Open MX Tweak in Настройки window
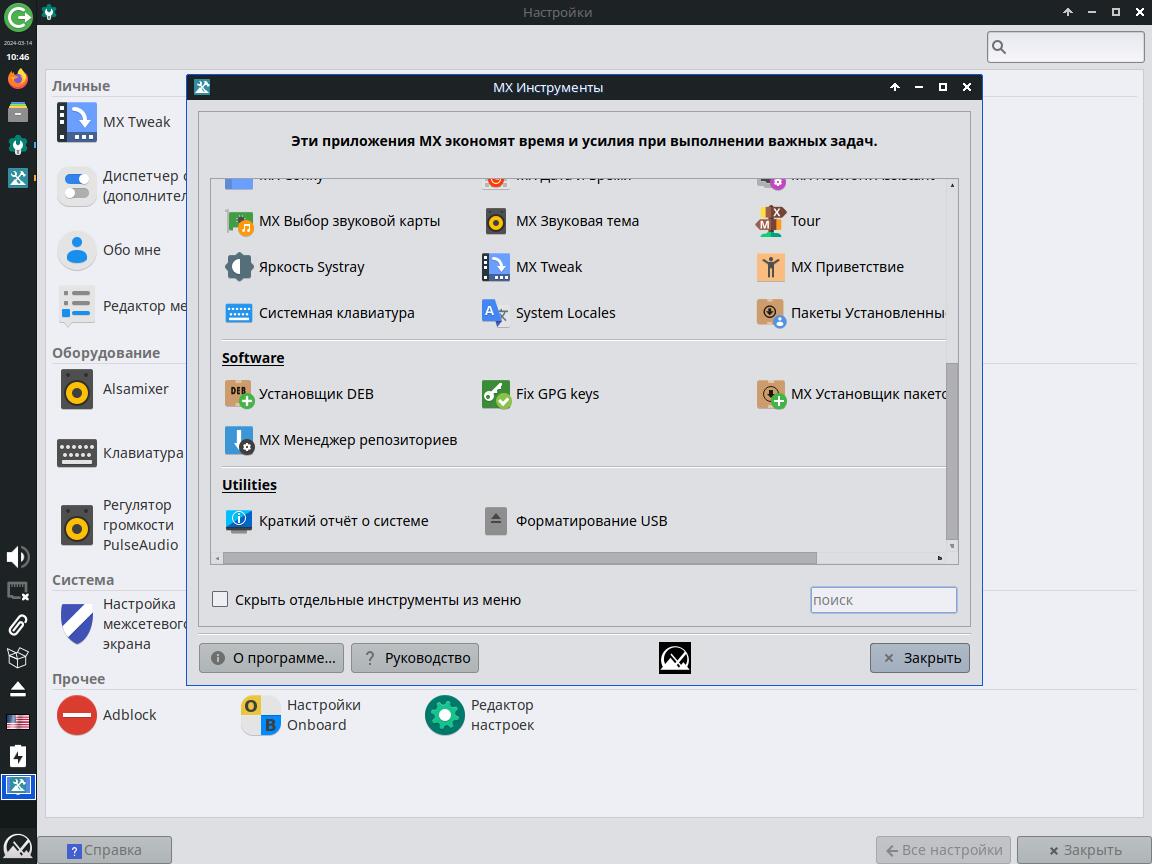Screen dimensions: 1152x864 point(114,122)
